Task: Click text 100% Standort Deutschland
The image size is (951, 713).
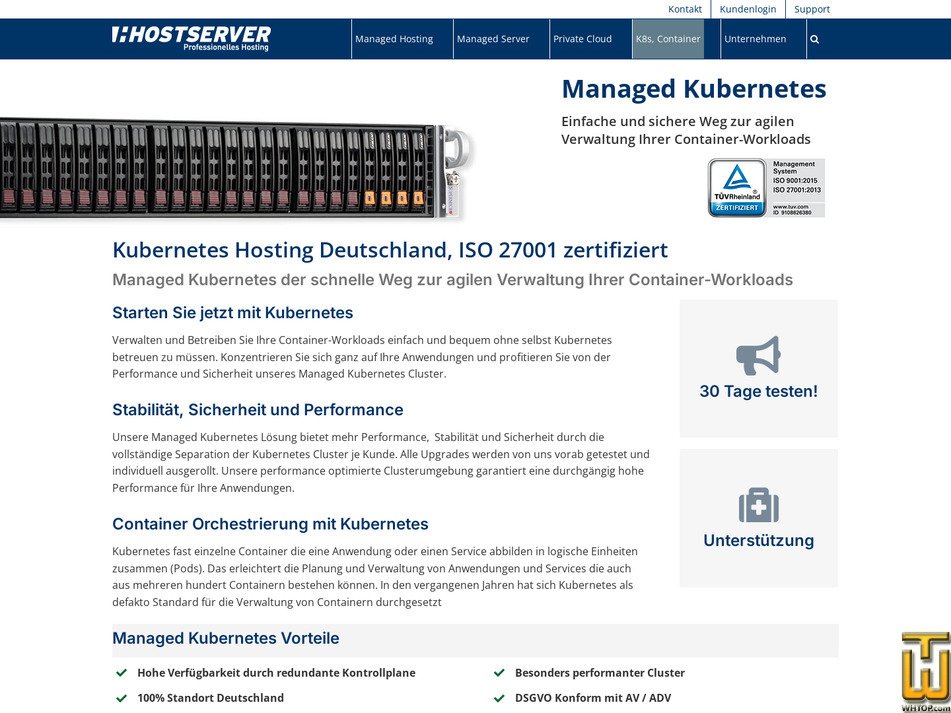Action: pos(210,698)
